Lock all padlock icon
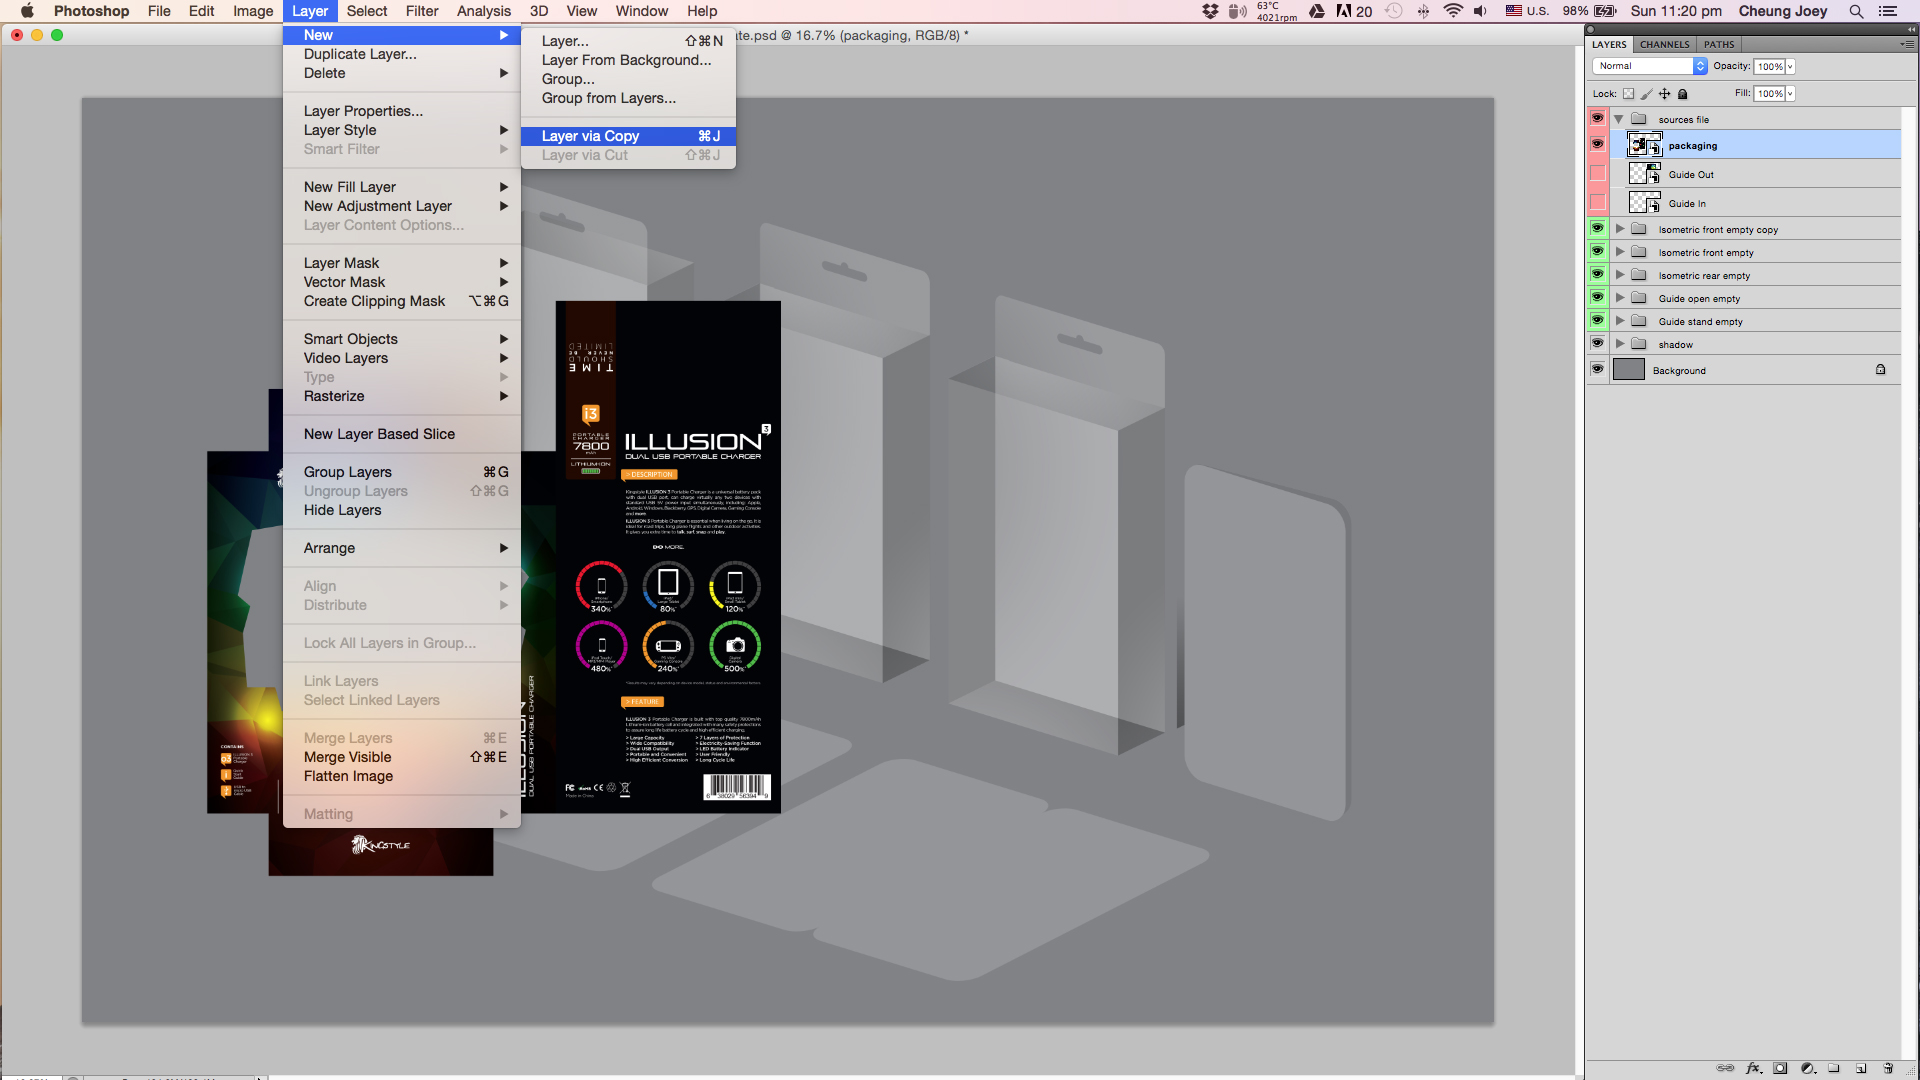The image size is (1920, 1080). 1683,94
